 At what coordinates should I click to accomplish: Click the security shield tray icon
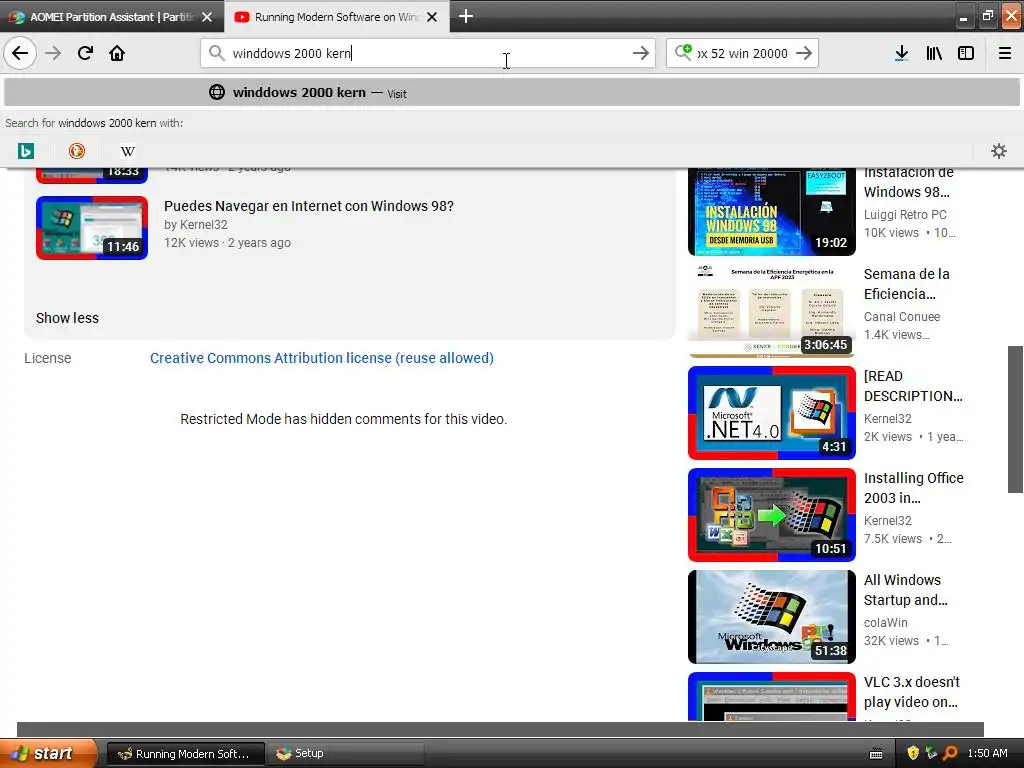(913, 753)
